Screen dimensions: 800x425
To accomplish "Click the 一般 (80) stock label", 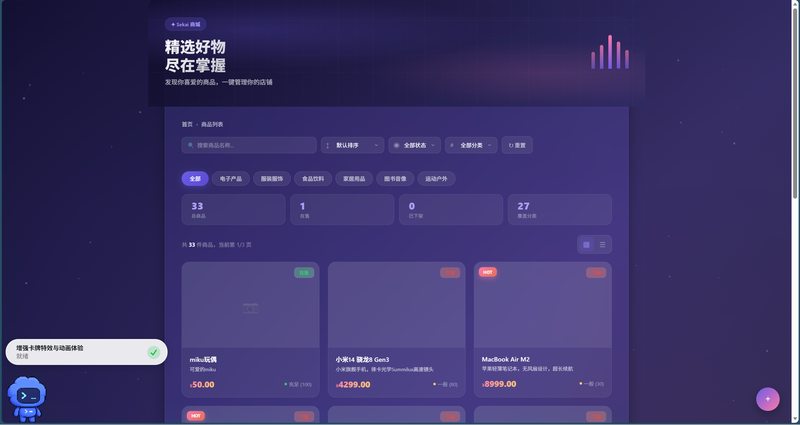I will pyautogui.click(x=445, y=384).
